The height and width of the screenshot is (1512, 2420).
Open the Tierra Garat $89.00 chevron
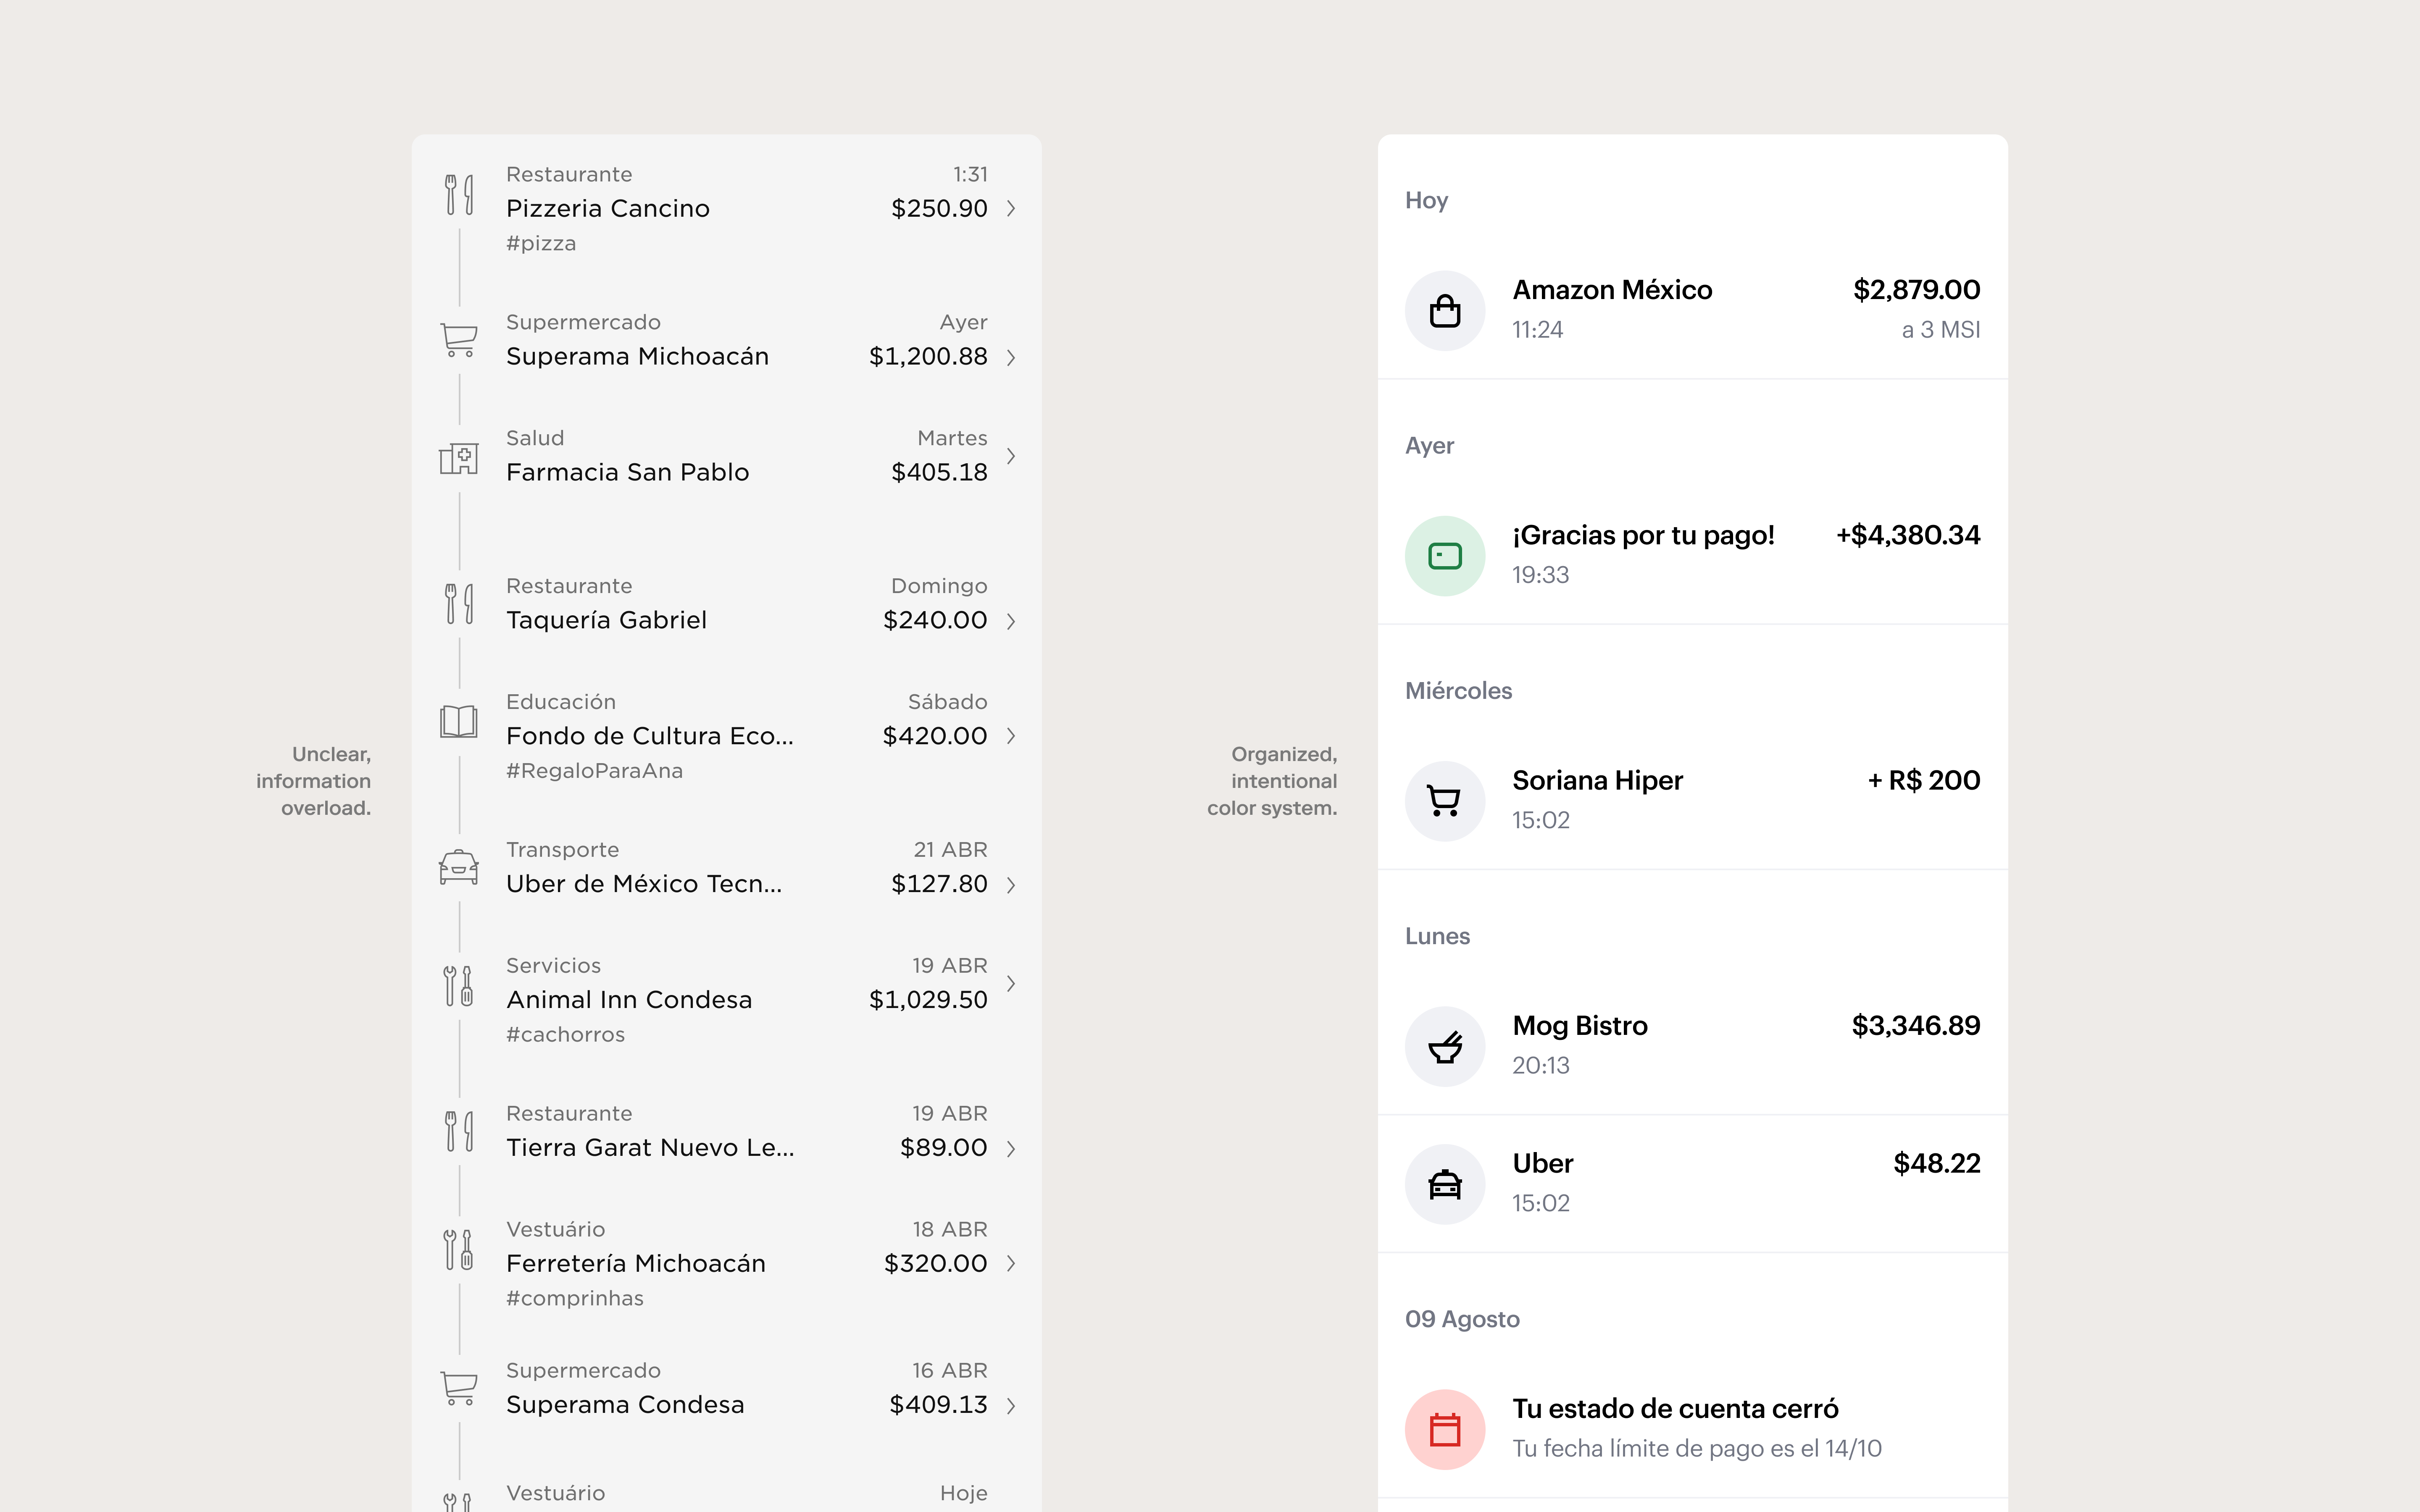pyautogui.click(x=1011, y=1149)
